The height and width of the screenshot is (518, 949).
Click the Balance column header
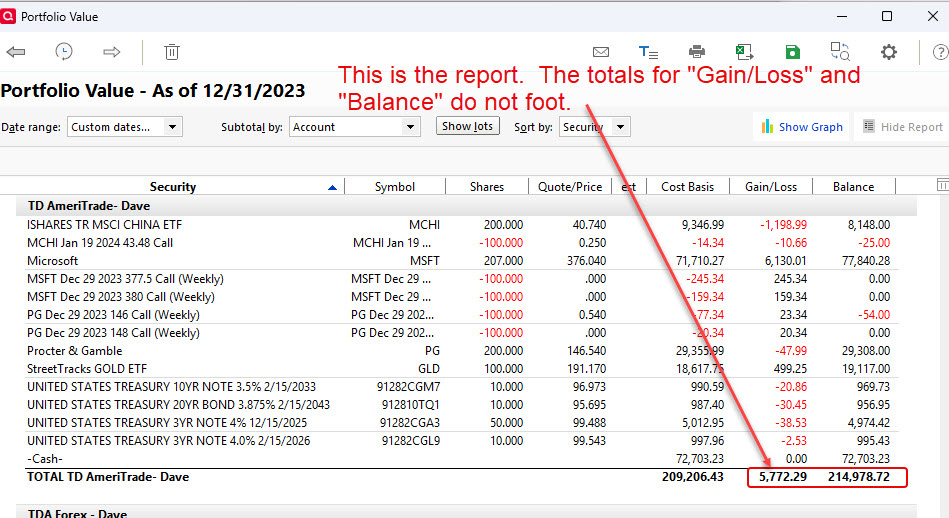[853, 186]
